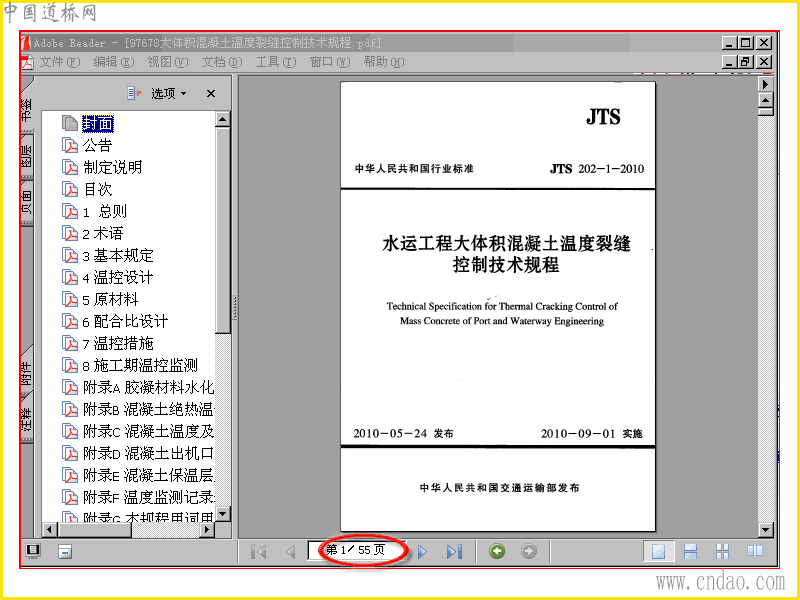Open the 4 温控设计 bookmark

click(x=117, y=277)
